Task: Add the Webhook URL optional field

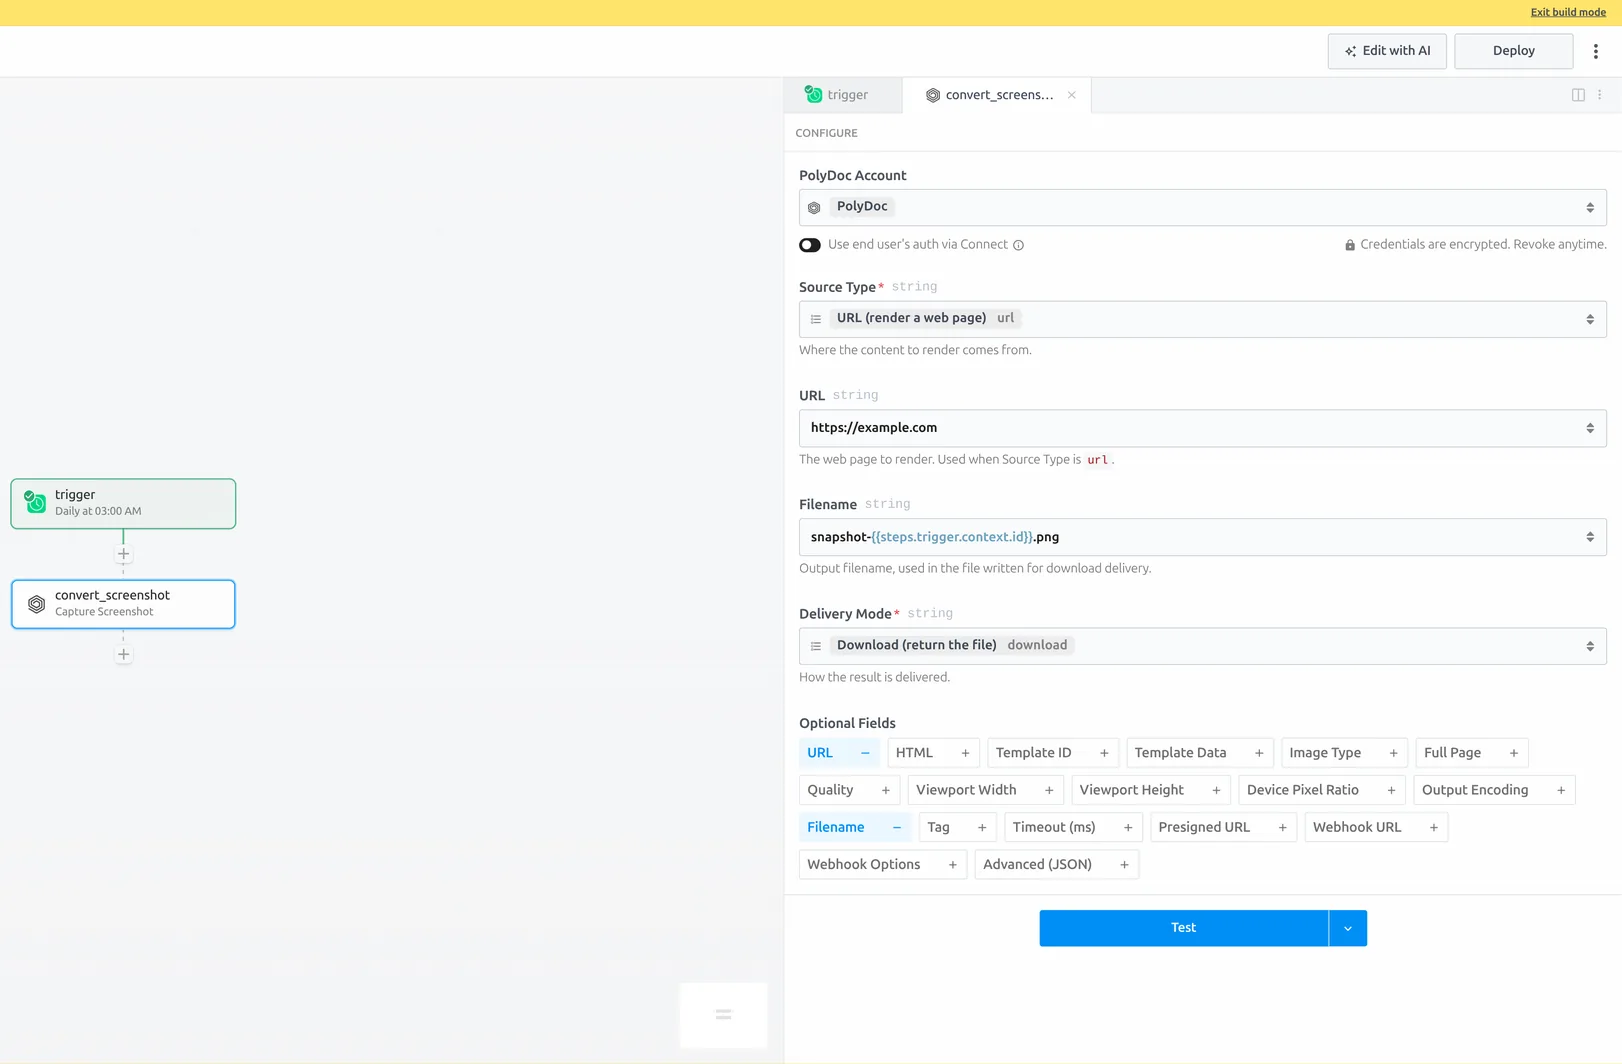Action: pyautogui.click(x=1434, y=827)
